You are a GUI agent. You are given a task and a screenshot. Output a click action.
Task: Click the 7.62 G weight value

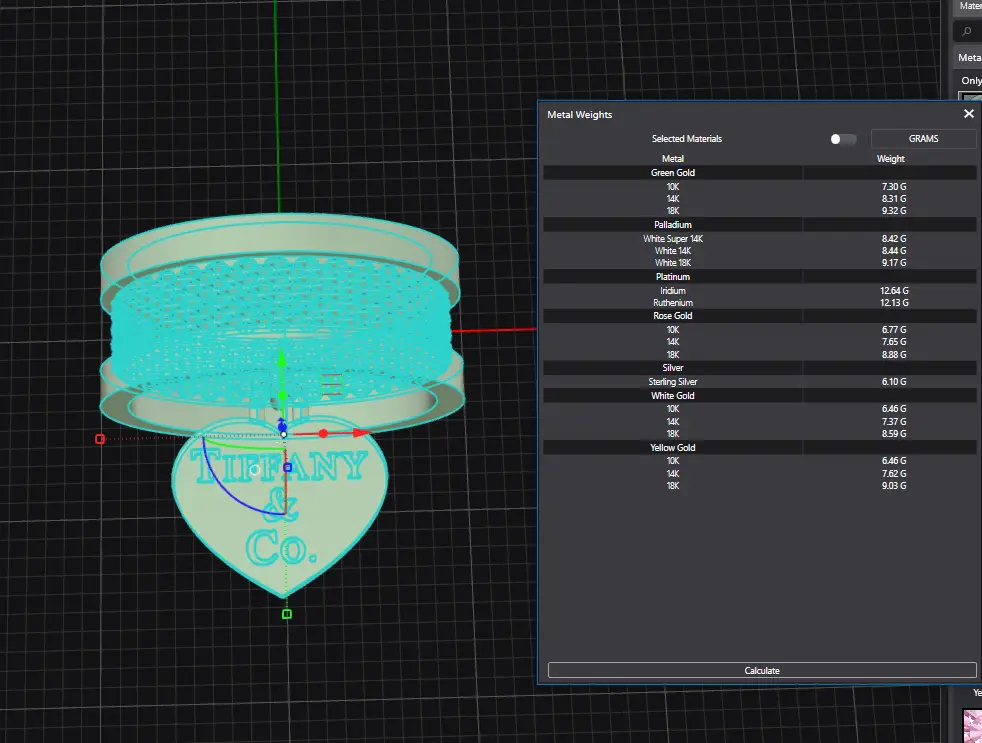[894, 474]
